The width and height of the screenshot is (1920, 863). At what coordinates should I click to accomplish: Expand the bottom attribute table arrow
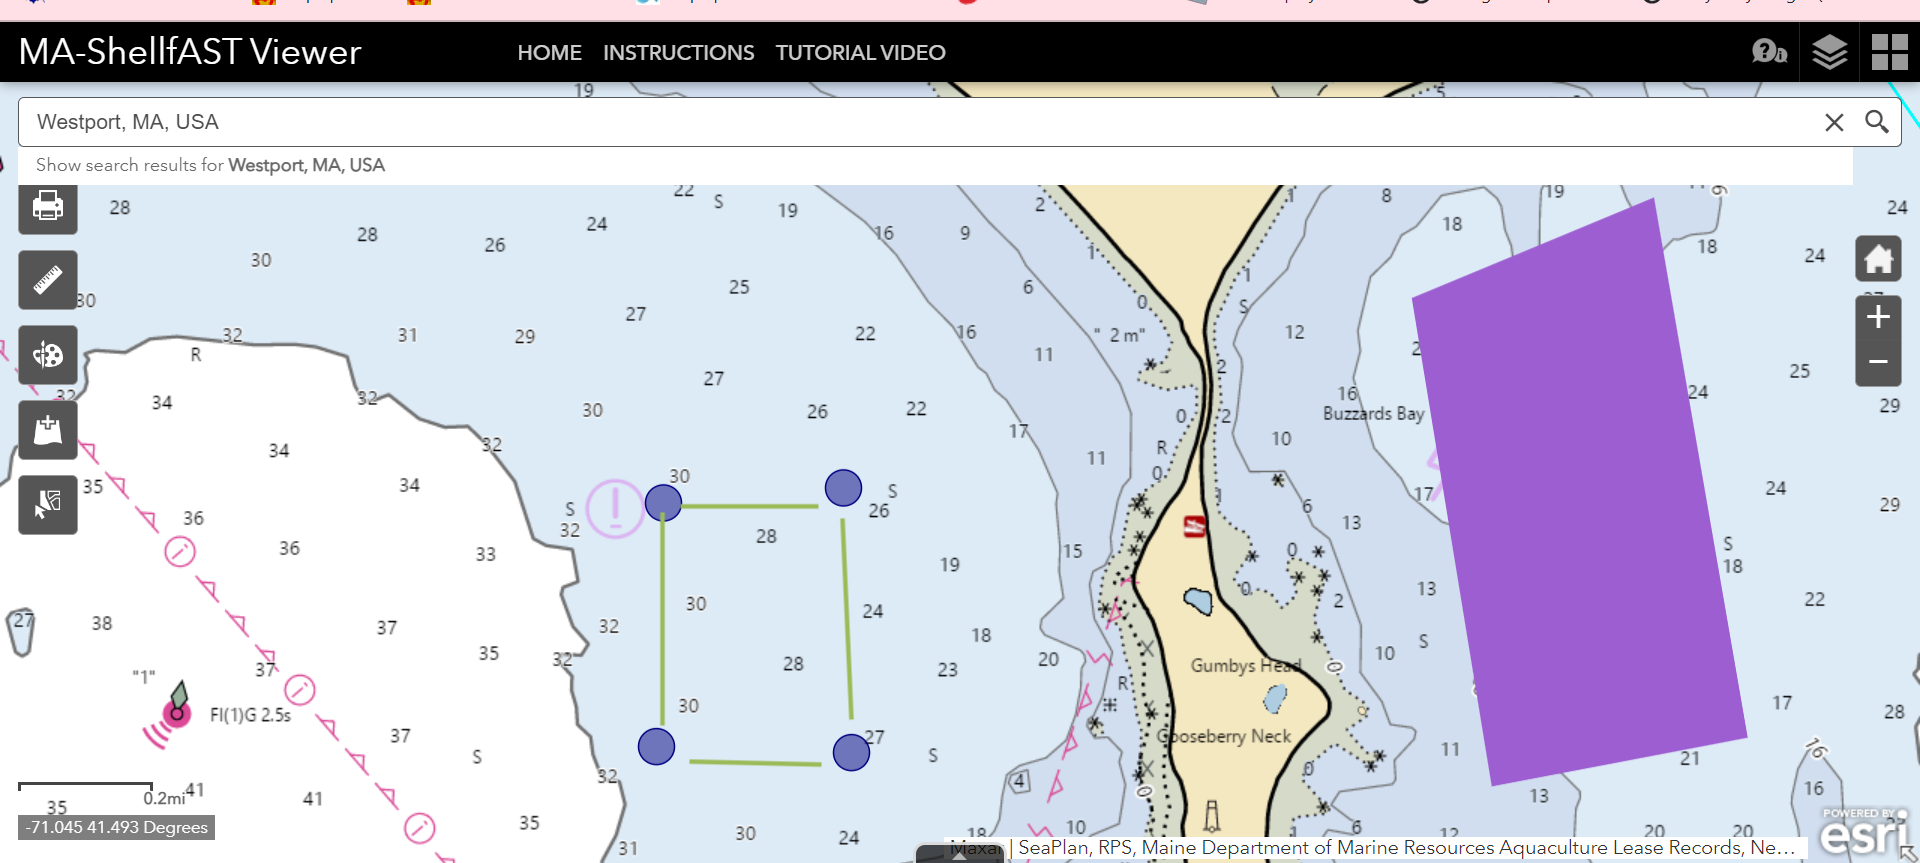pos(959,854)
